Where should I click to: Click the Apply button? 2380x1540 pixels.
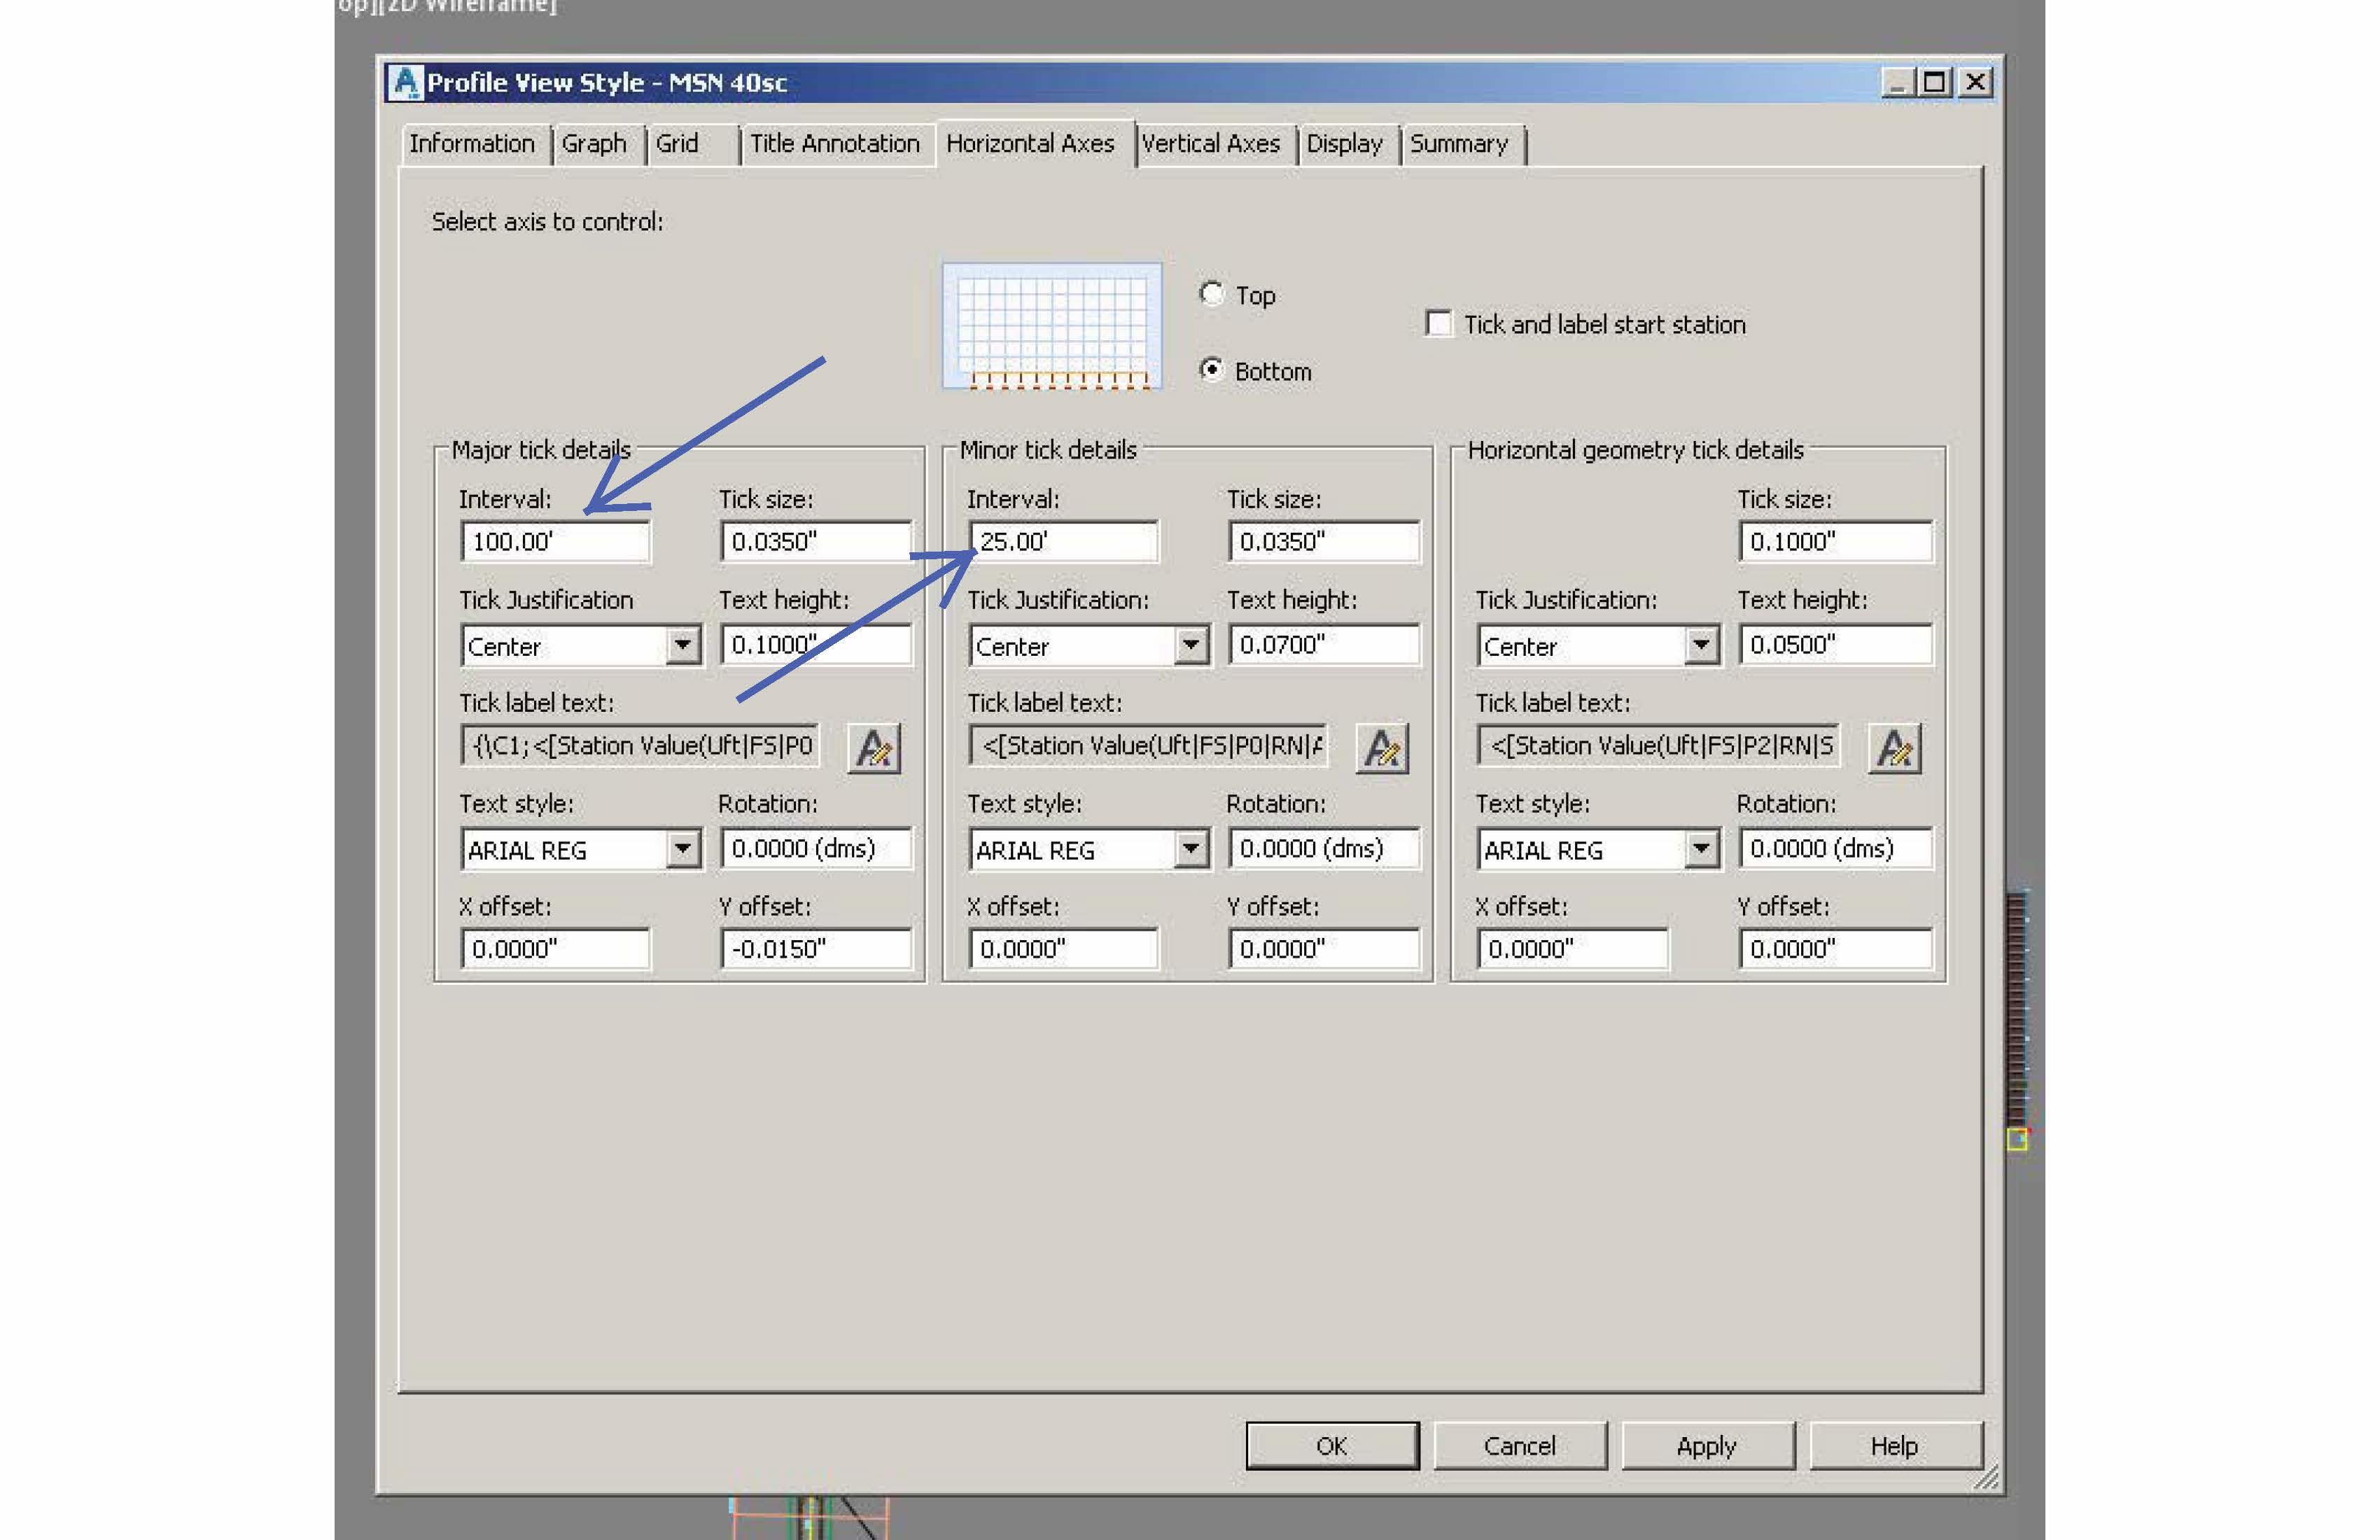click(1707, 1444)
